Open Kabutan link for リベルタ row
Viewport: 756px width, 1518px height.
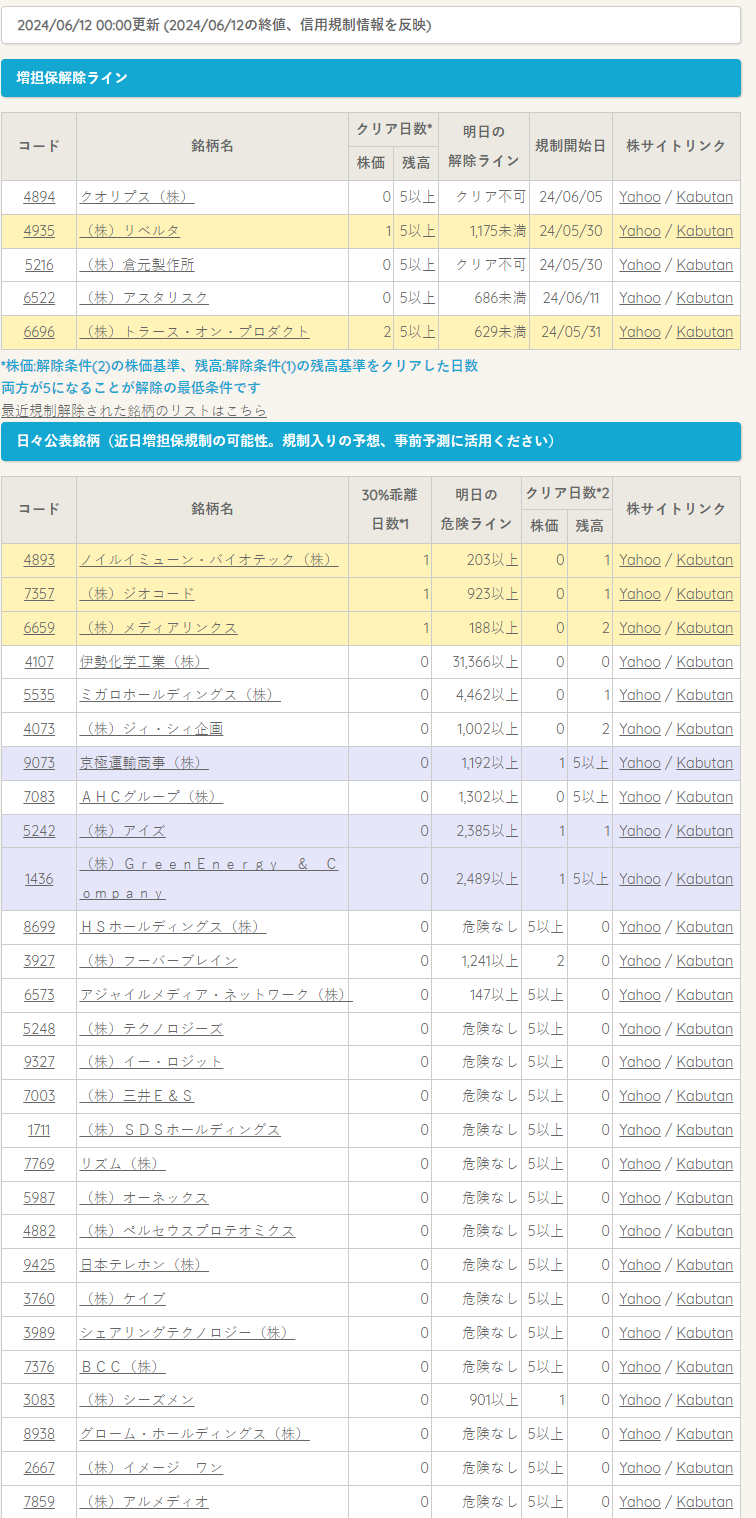pyautogui.click(x=705, y=231)
